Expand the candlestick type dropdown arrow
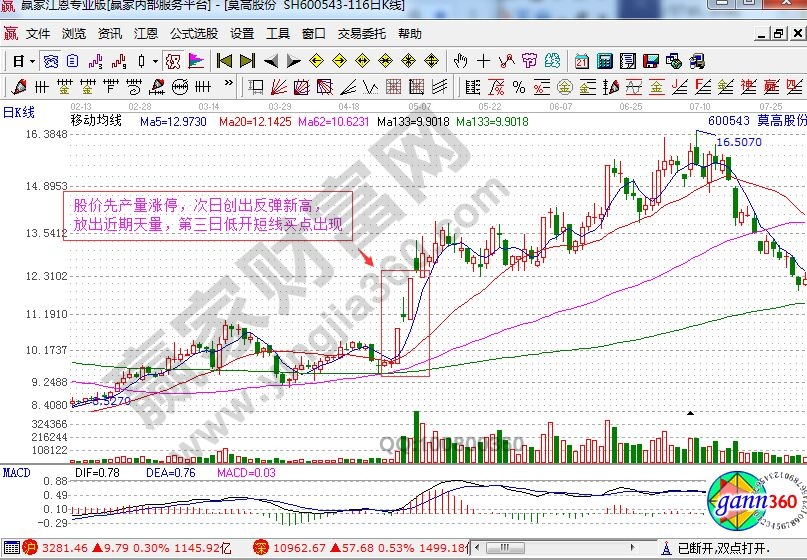The image size is (807, 560). pos(154,60)
